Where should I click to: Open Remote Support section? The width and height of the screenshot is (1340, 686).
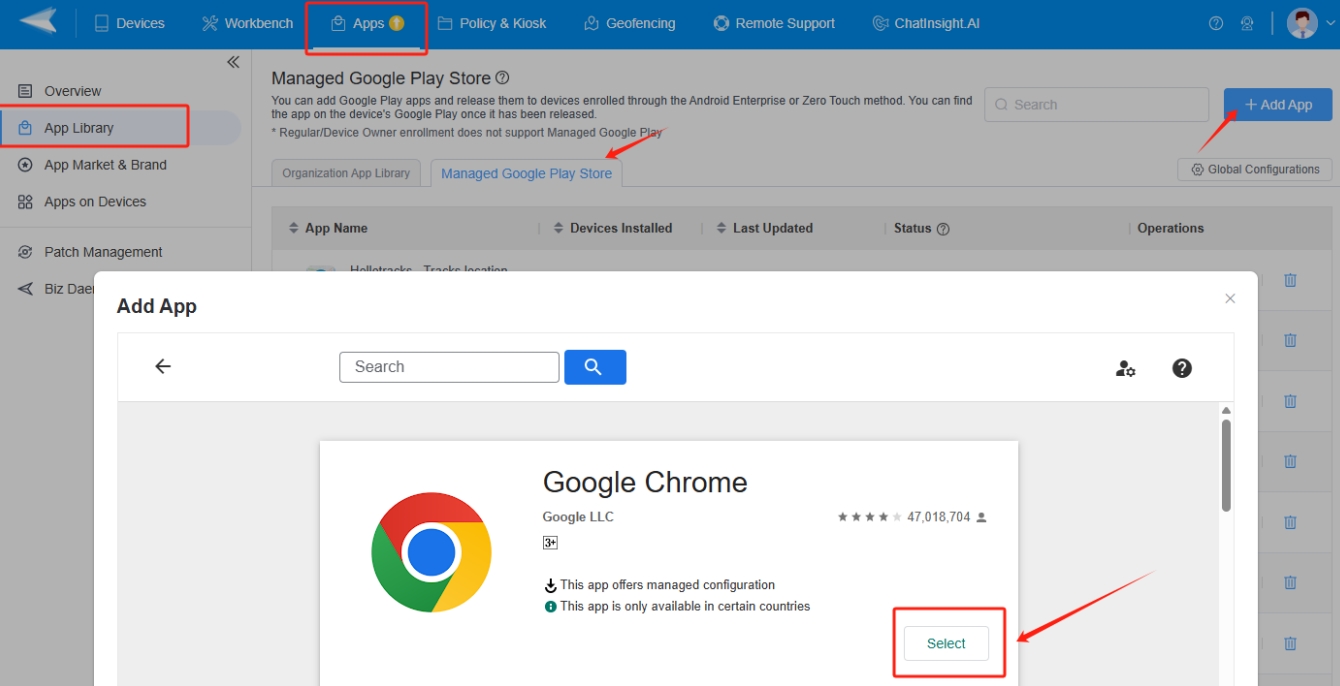click(774, 23)
